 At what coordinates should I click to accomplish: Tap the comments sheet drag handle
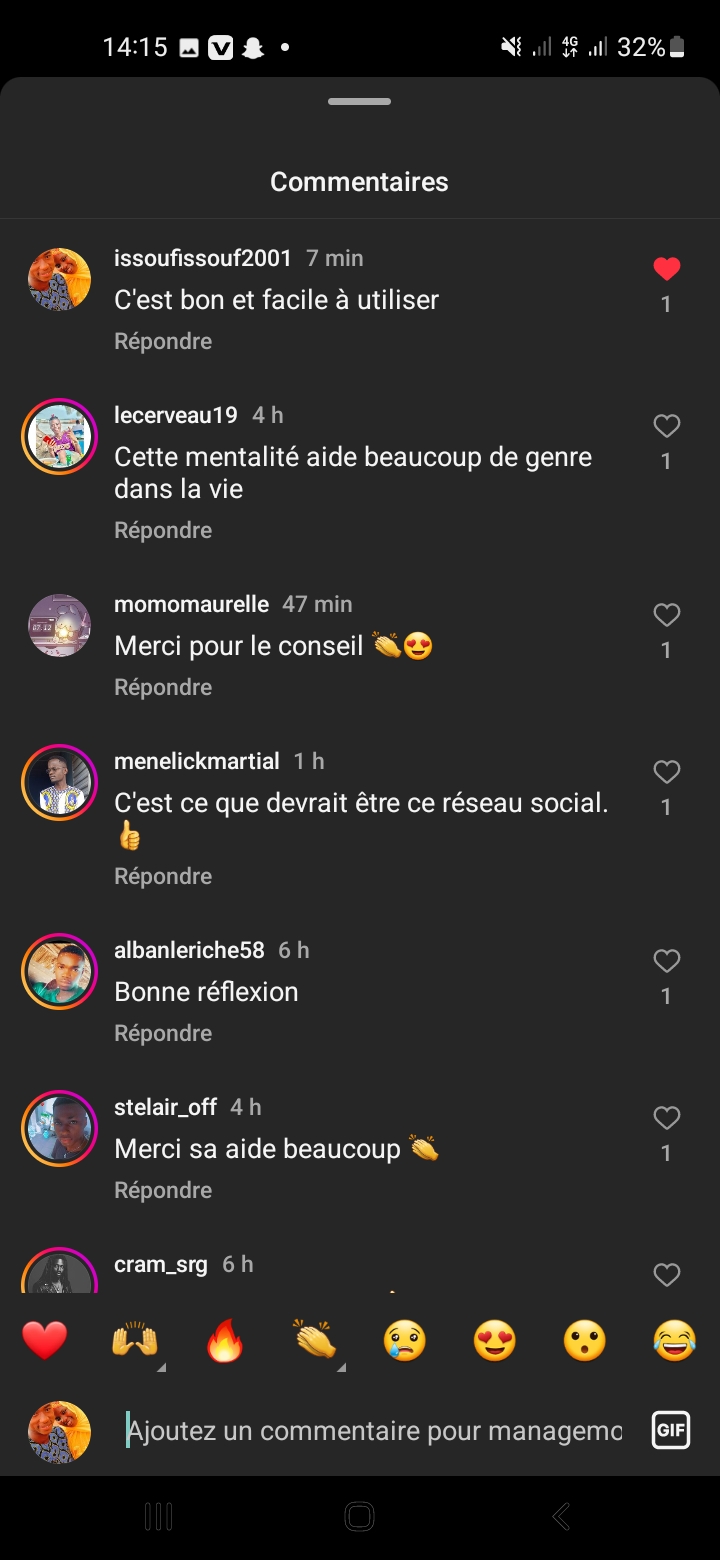click(x=359, y=102)
